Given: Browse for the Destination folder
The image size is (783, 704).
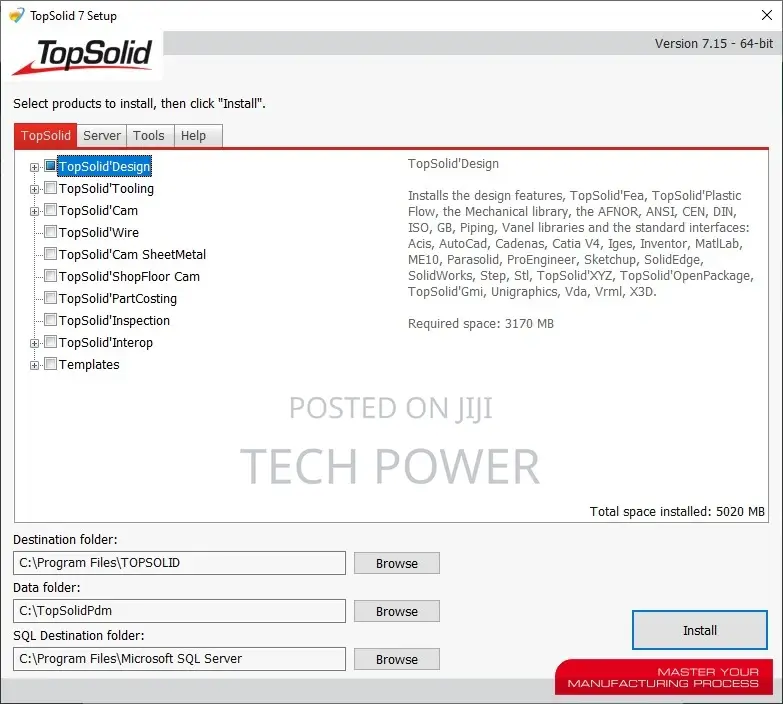Looking at the screenshot, I should (397, 563).
